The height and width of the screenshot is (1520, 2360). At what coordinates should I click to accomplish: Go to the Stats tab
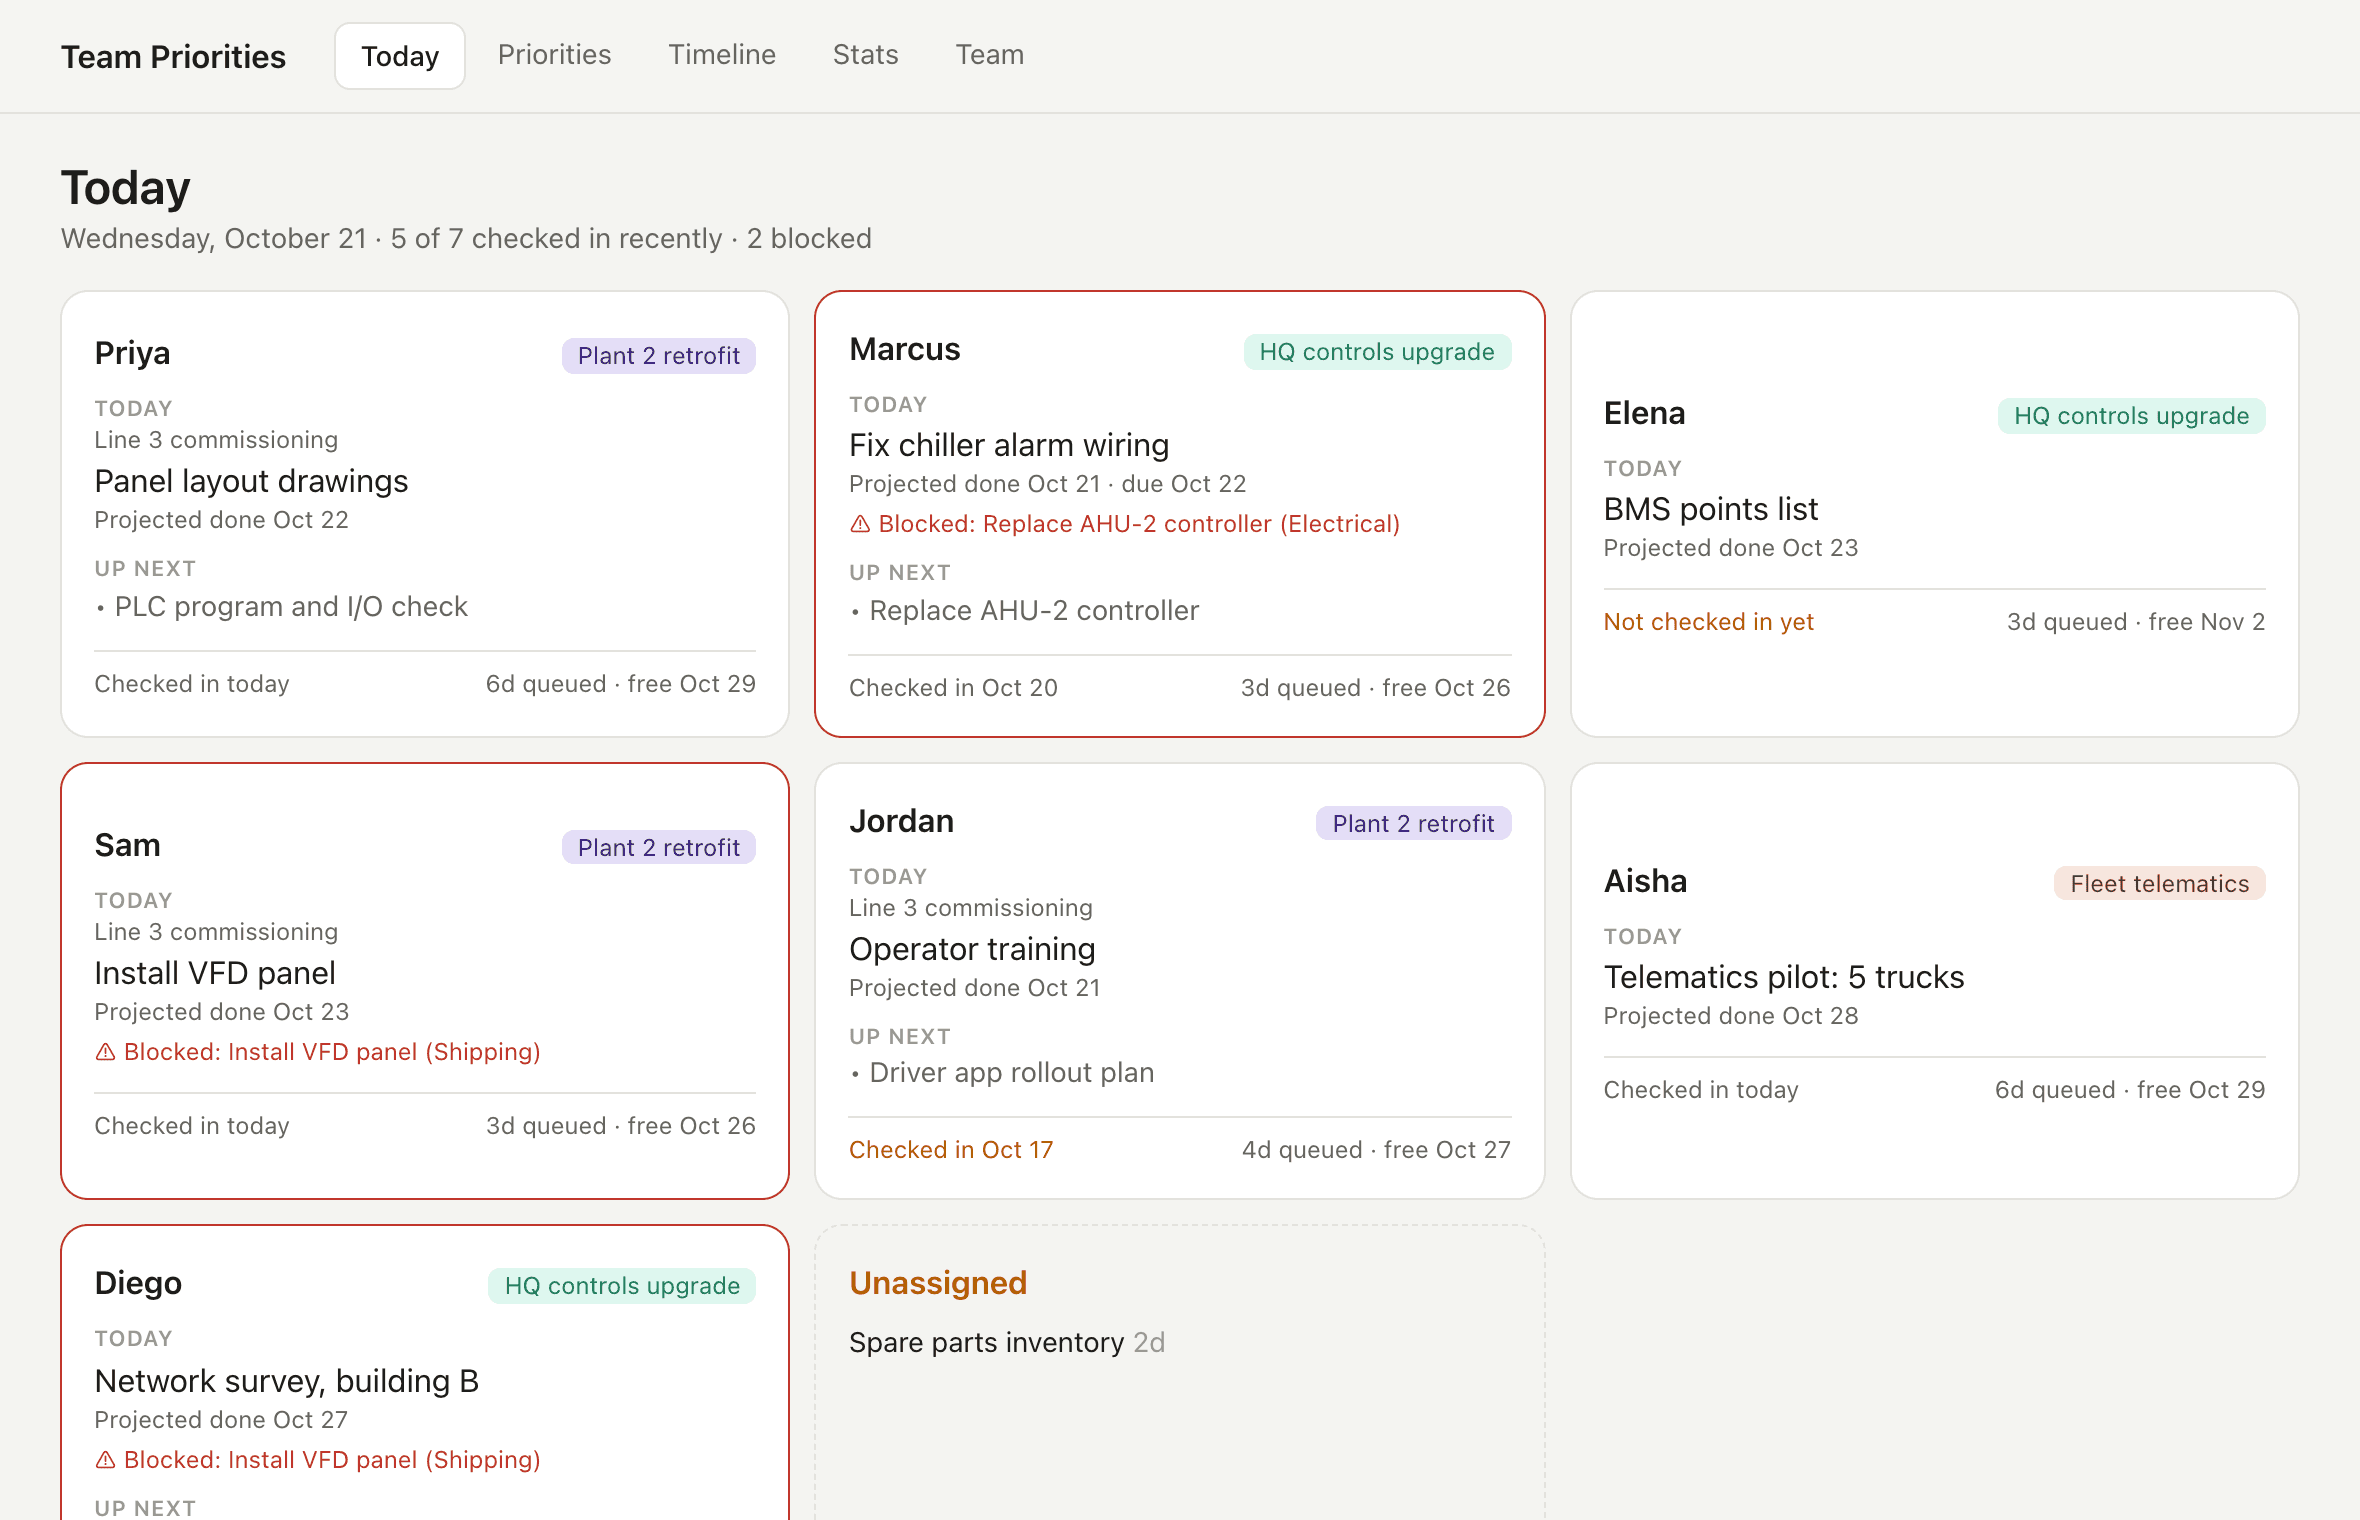coord(865,55)
